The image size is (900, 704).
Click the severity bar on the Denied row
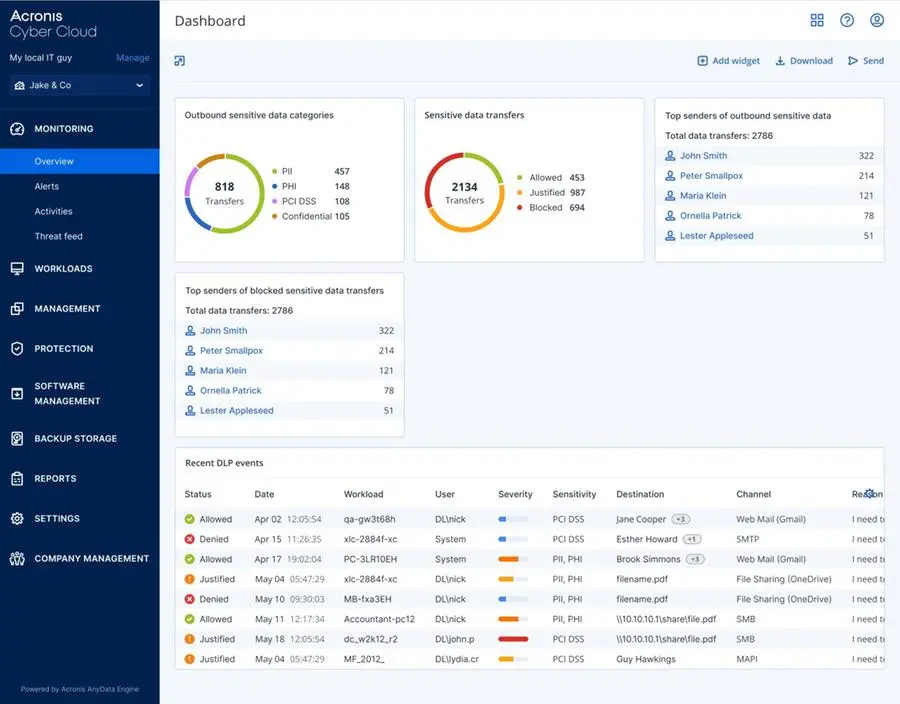point(510,538)
